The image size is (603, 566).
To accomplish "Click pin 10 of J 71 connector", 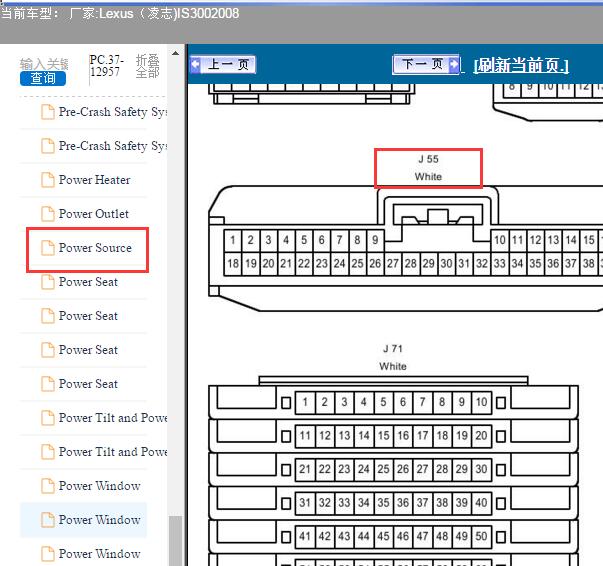I will coord(481,402).
